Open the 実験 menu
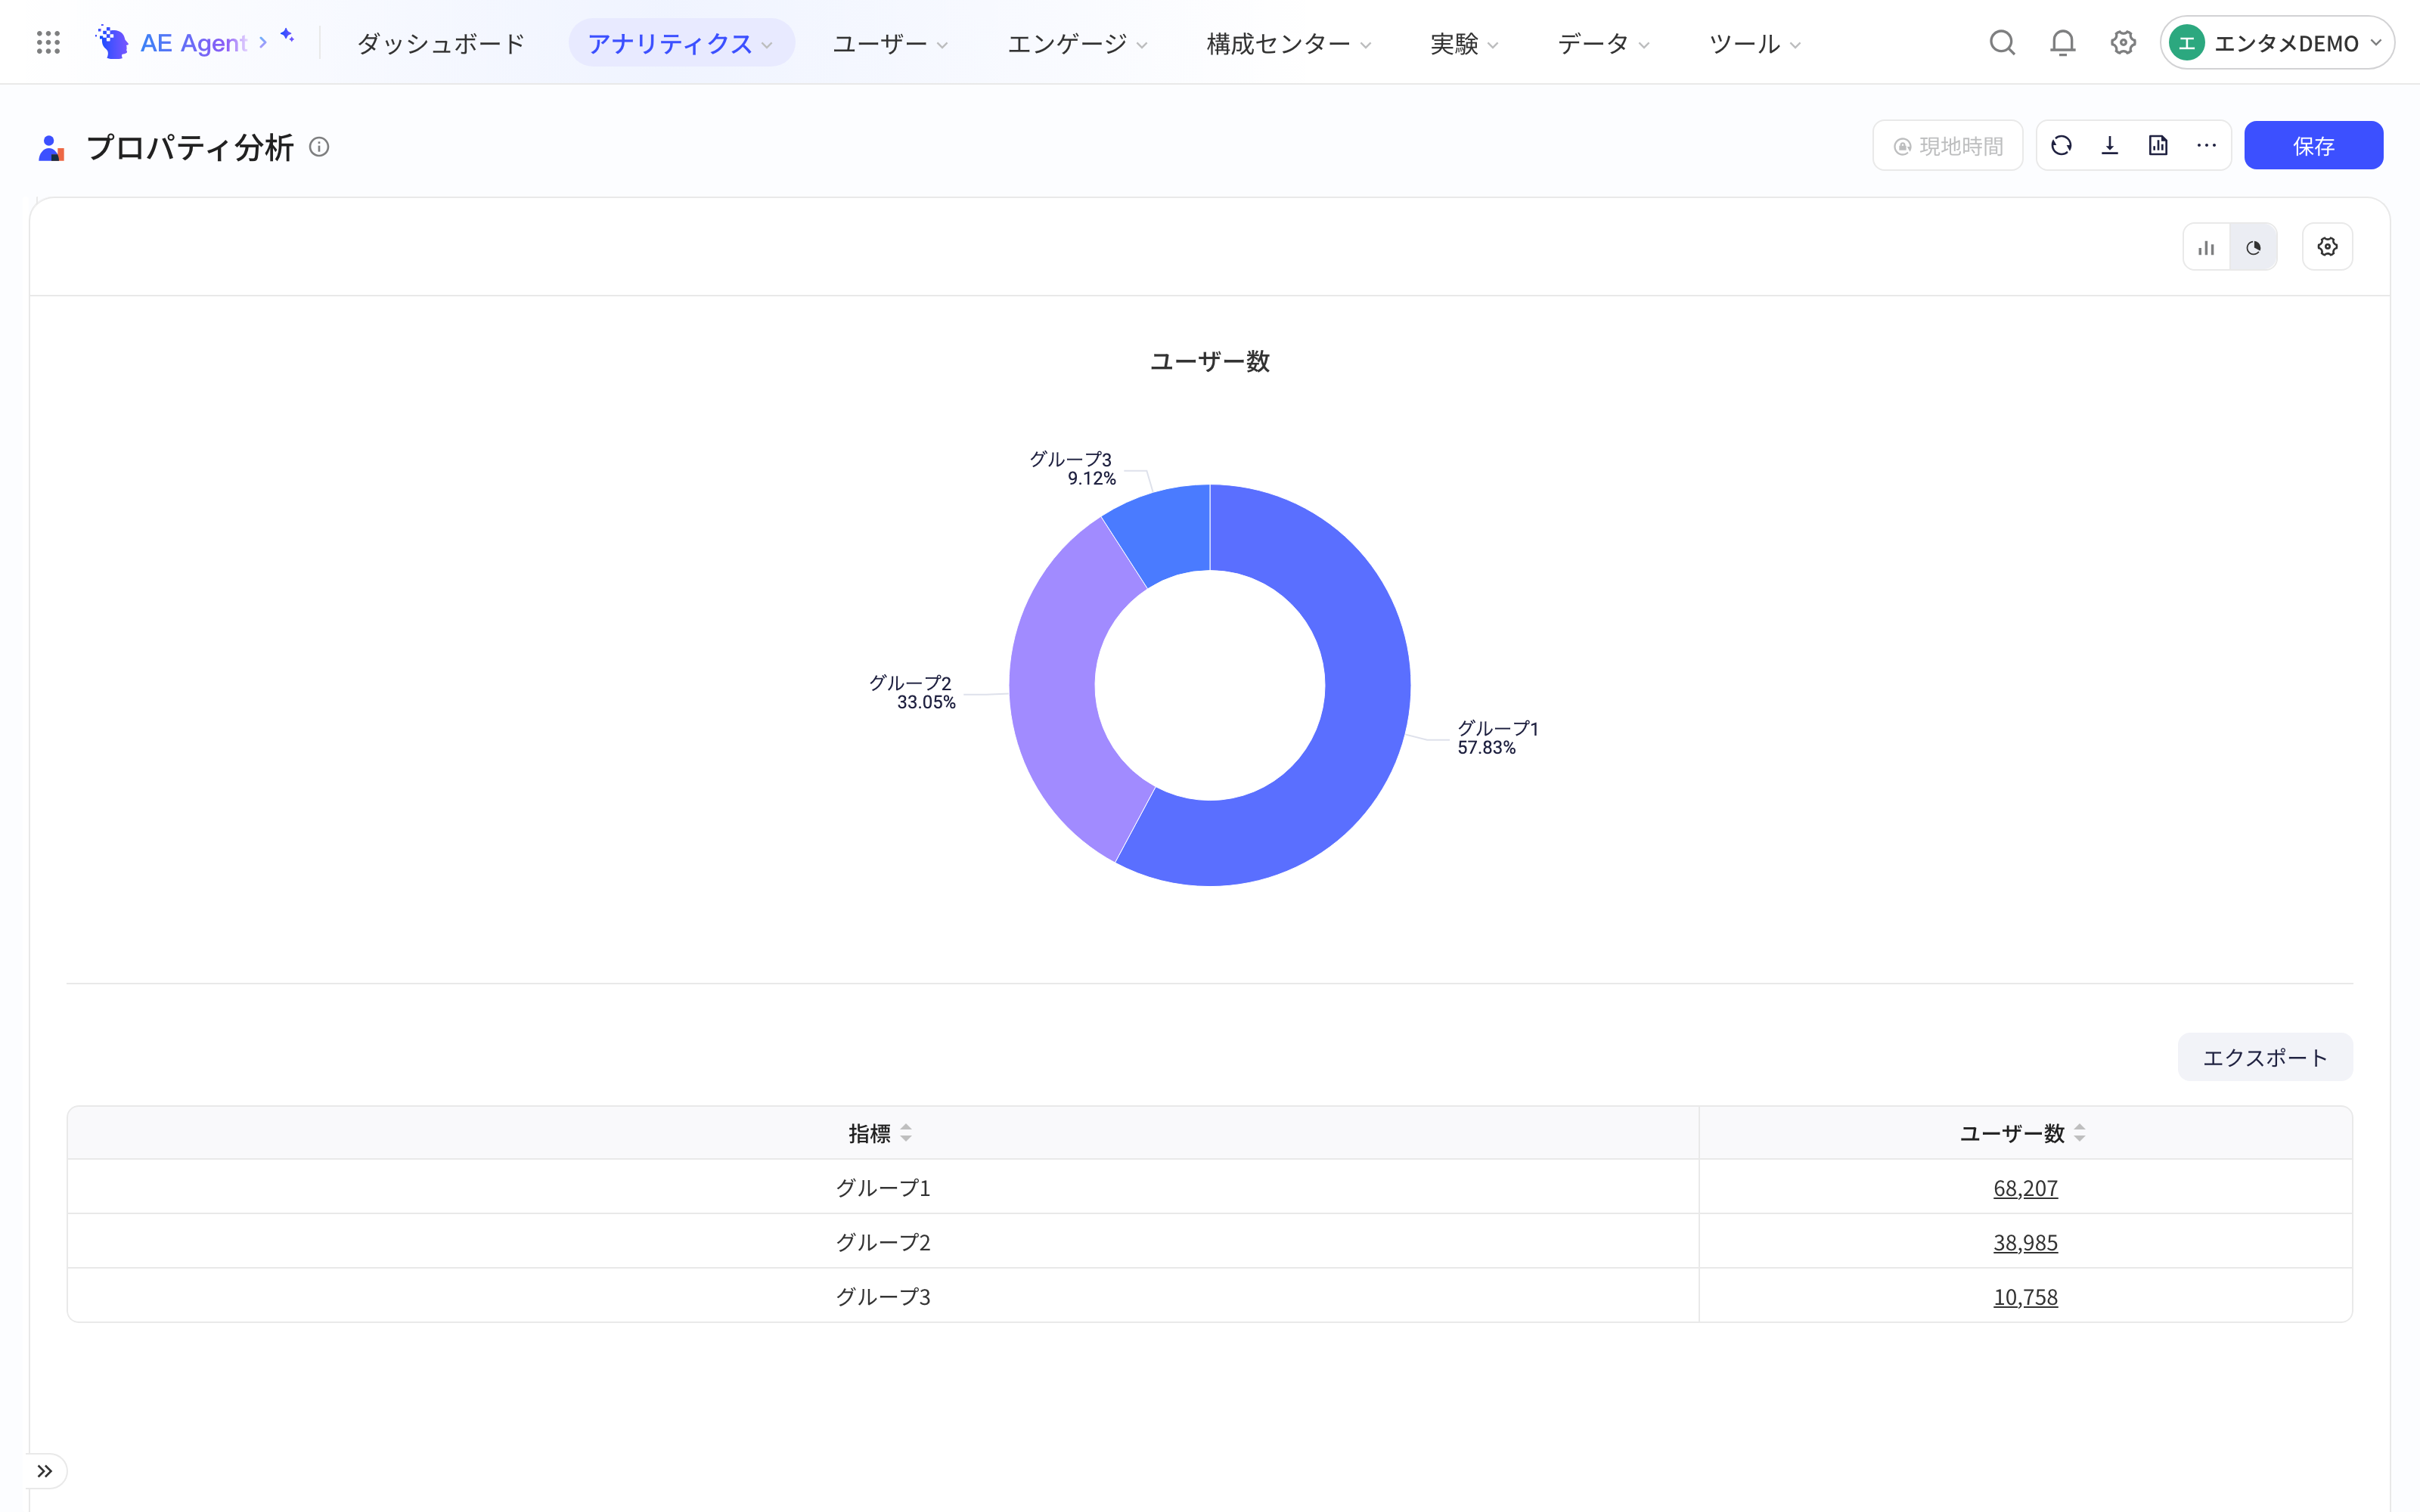 tap(1464, 43)
